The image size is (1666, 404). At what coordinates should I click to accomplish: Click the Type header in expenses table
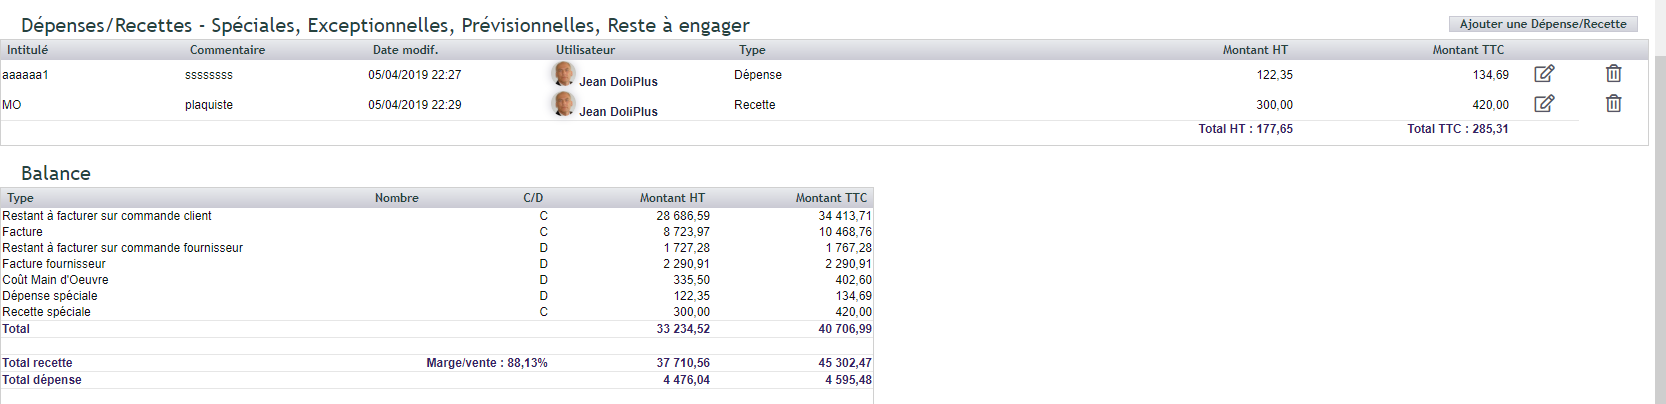(752, 50)
